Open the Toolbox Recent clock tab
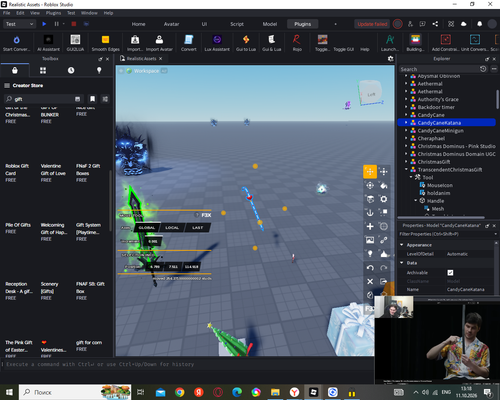This screenshot has width=500, height=400. click(71, 70)
